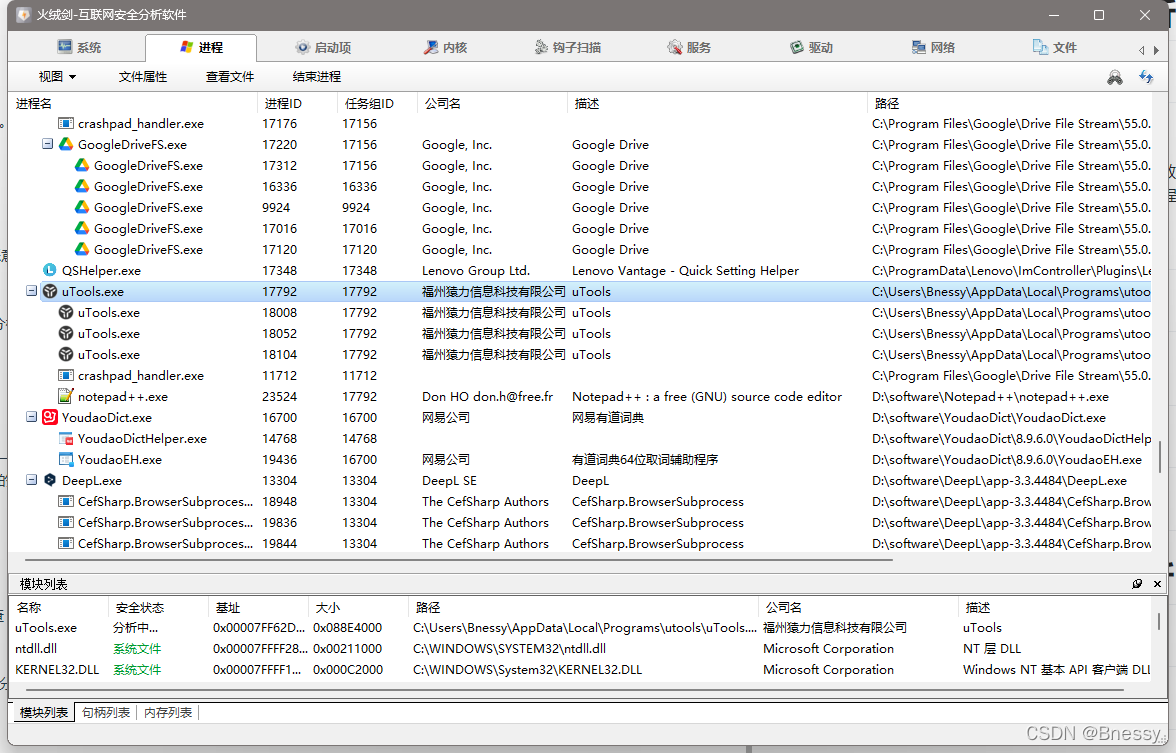Click the binoculars search icon in toolbar

[1115, 77]
